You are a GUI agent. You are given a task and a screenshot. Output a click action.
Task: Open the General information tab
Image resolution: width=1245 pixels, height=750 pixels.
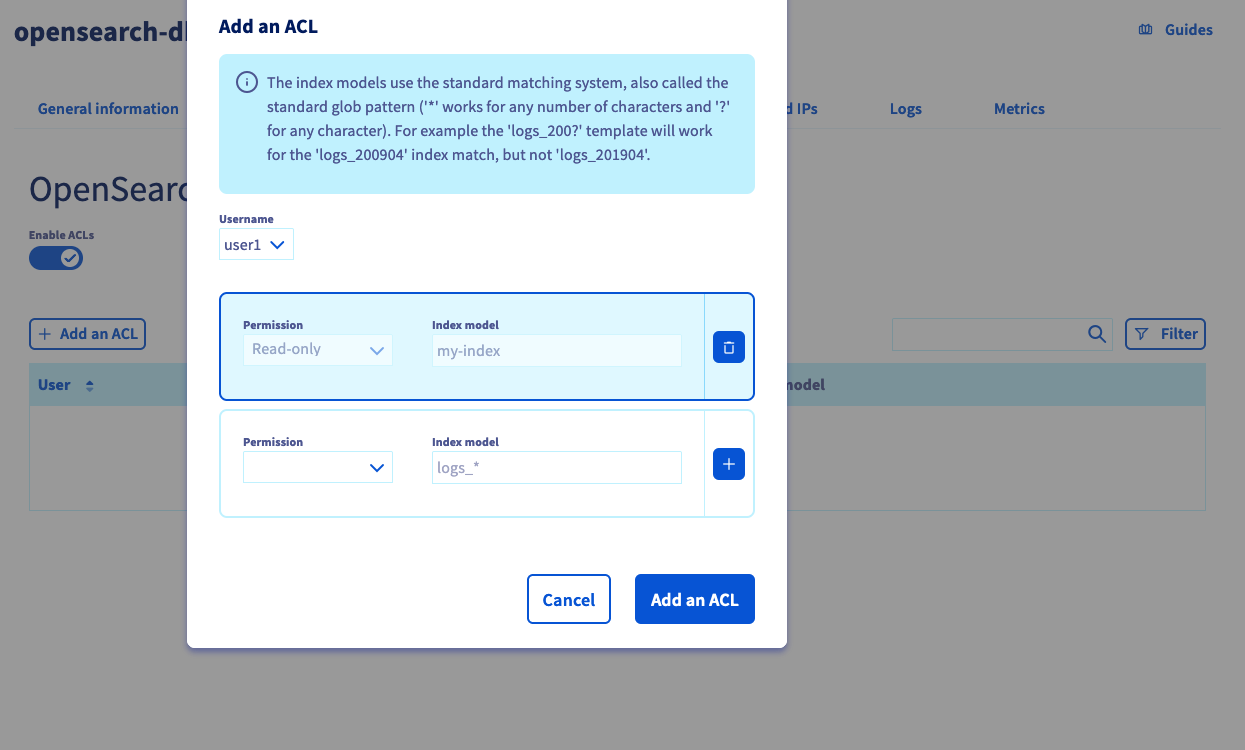(108, 108)
